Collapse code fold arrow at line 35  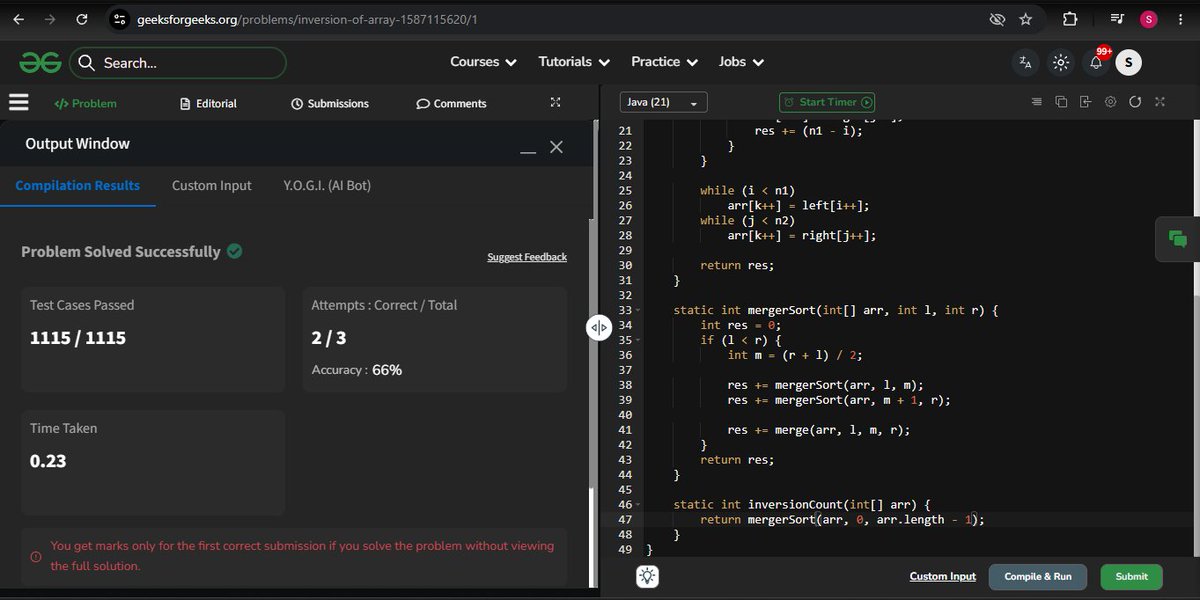point(637,340)
